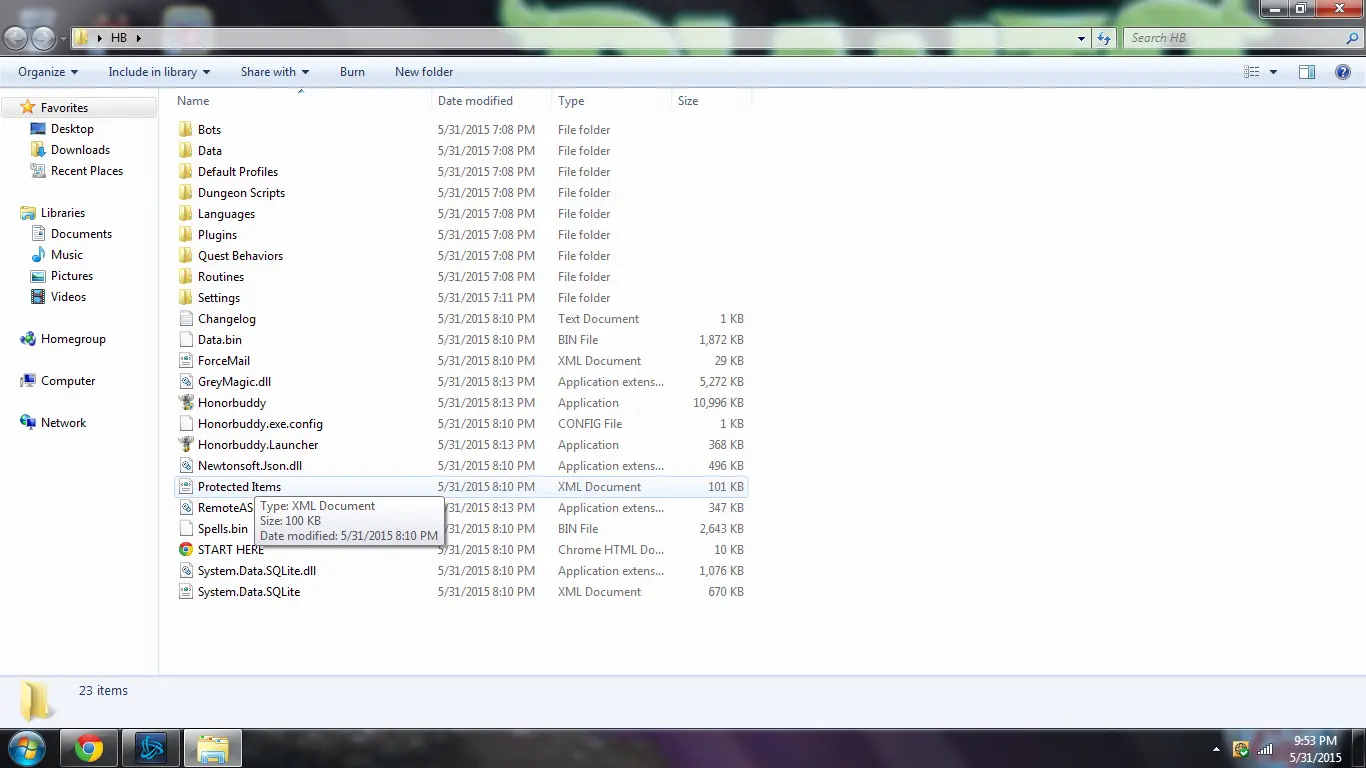Open the Bots folder icon
This screenshot has height=768, width=1366.
[x=185, y=130]
